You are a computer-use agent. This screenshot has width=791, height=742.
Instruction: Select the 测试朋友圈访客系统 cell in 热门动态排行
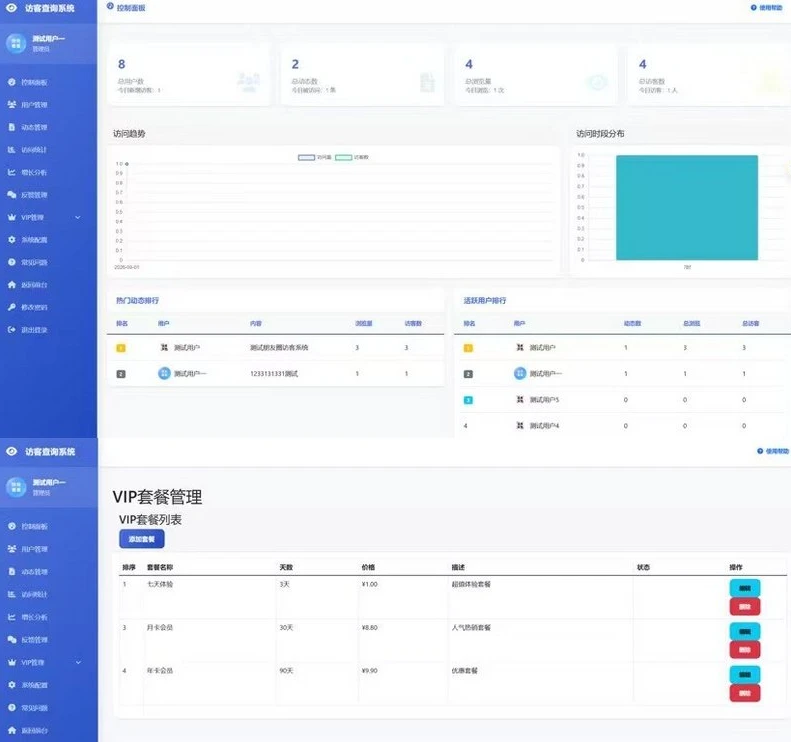[x=279, y=348]
